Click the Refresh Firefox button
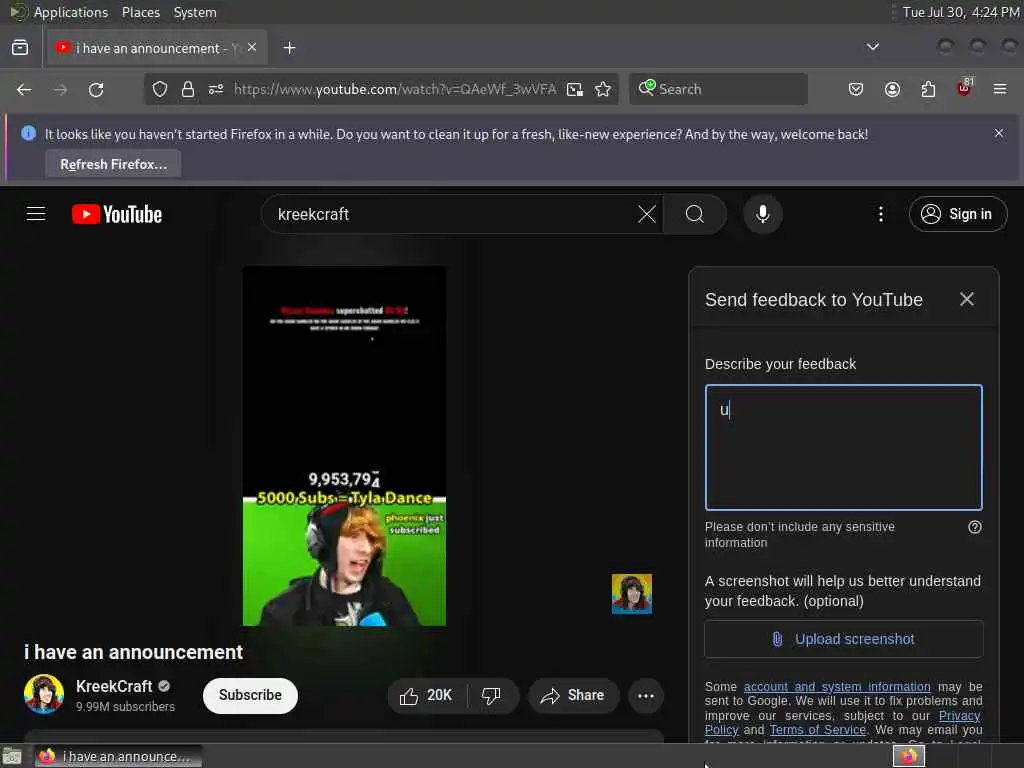Viewport: 1024px width, 768px height. point(113,164)
